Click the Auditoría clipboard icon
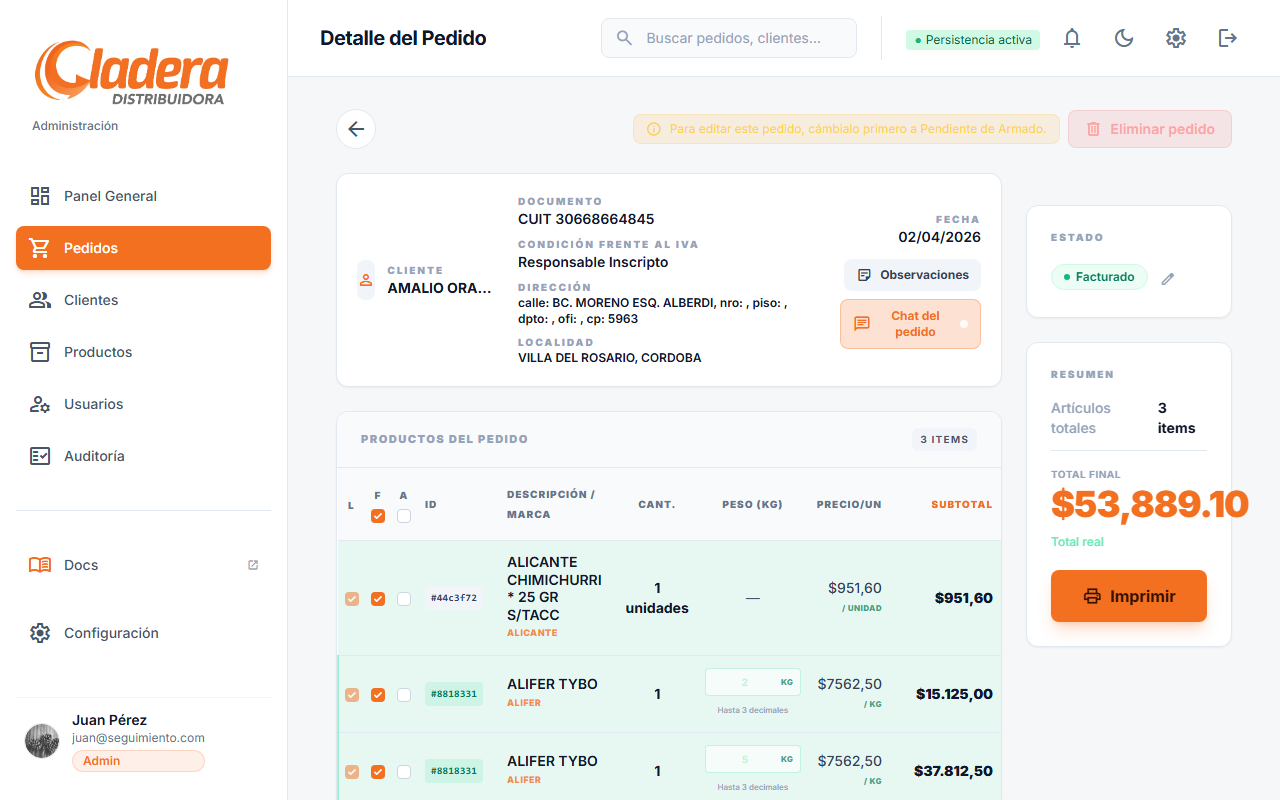This screenshot has height=800, width=1280. (40, 455)
